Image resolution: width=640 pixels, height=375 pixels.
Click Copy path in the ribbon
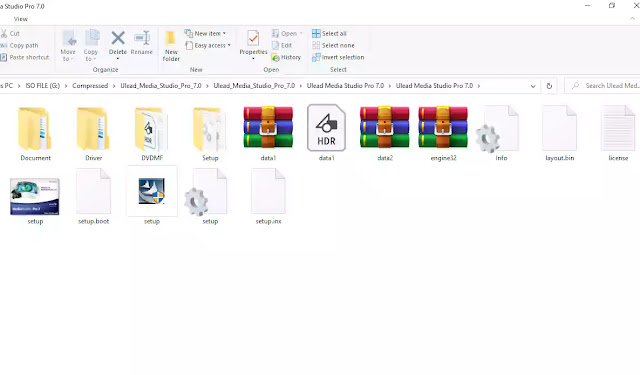click(x=19, y=45)
